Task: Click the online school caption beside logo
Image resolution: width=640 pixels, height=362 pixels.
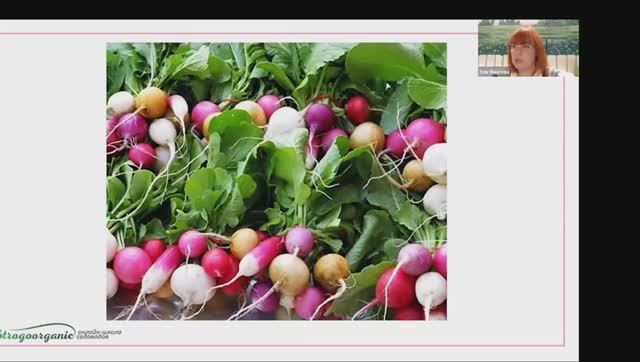Action: coord(99,335)
